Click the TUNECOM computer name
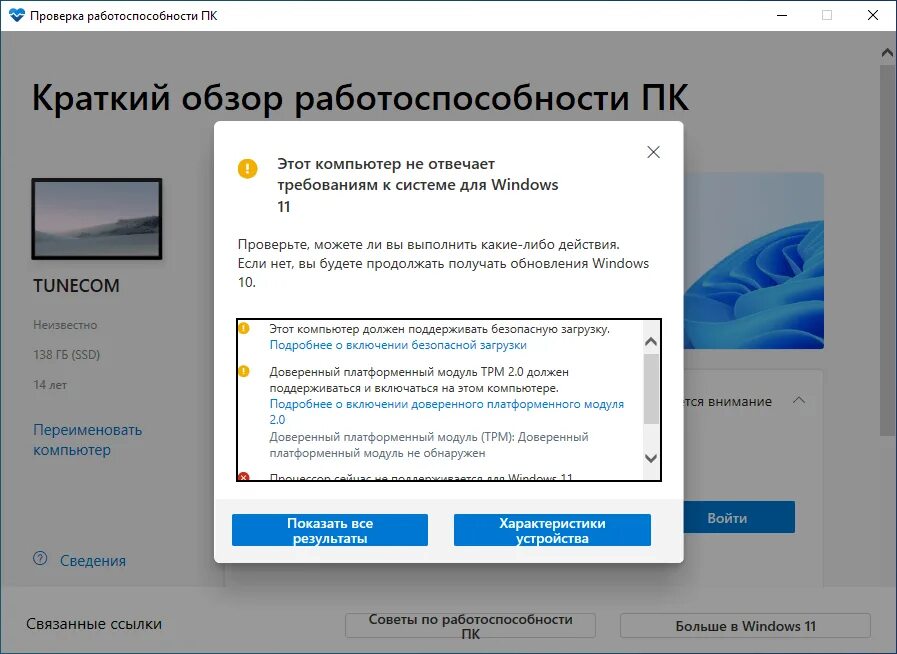 click(x=76, y=286)
